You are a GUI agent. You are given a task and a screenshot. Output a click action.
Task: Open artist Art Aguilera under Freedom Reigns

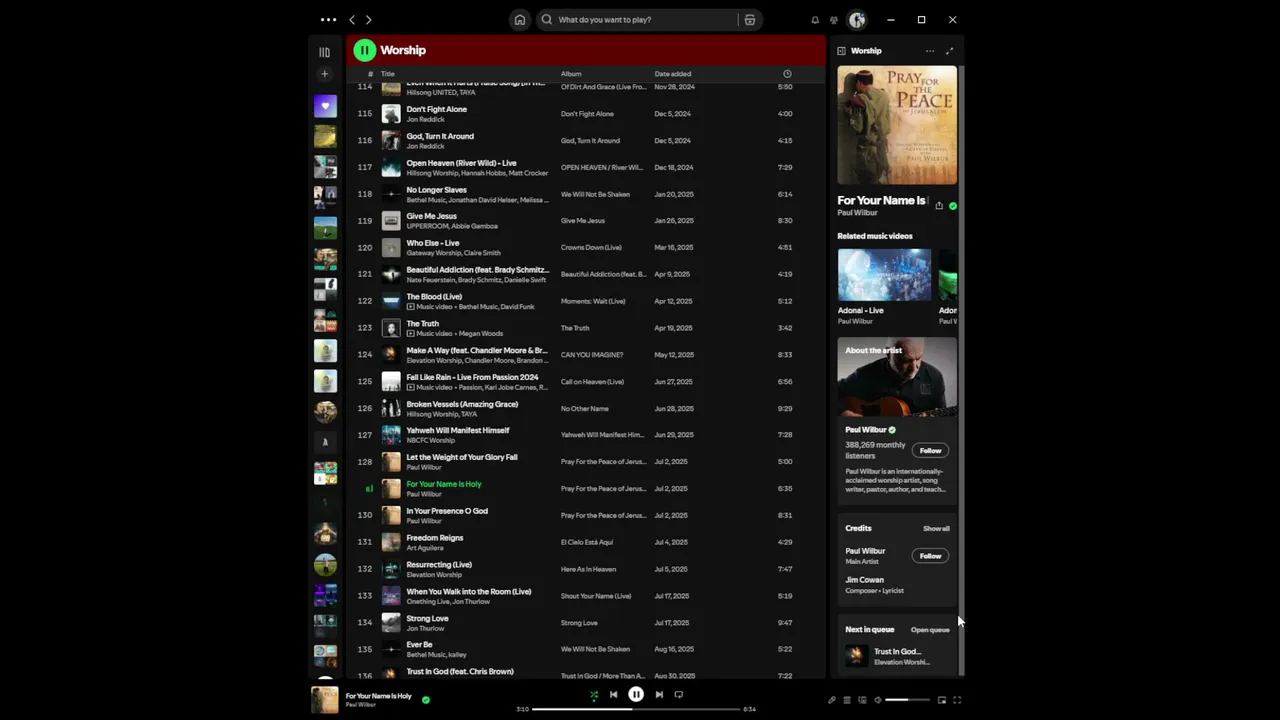click(424, 548)
